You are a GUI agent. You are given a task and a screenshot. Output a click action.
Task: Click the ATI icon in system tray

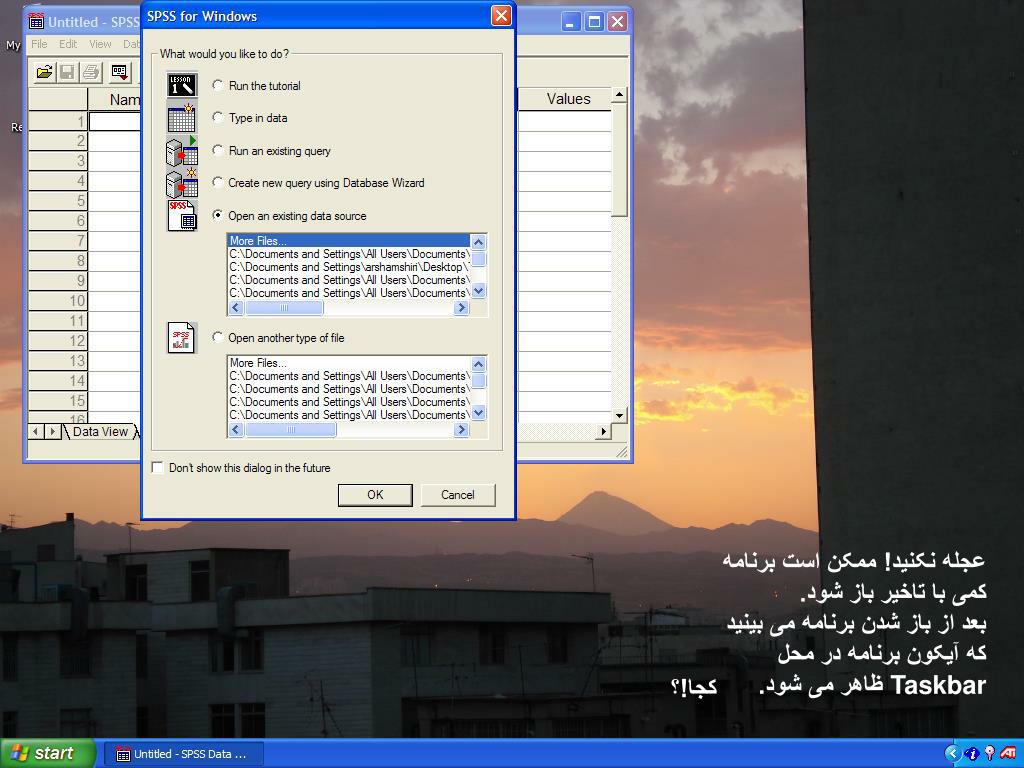(x=1006, y=753)
